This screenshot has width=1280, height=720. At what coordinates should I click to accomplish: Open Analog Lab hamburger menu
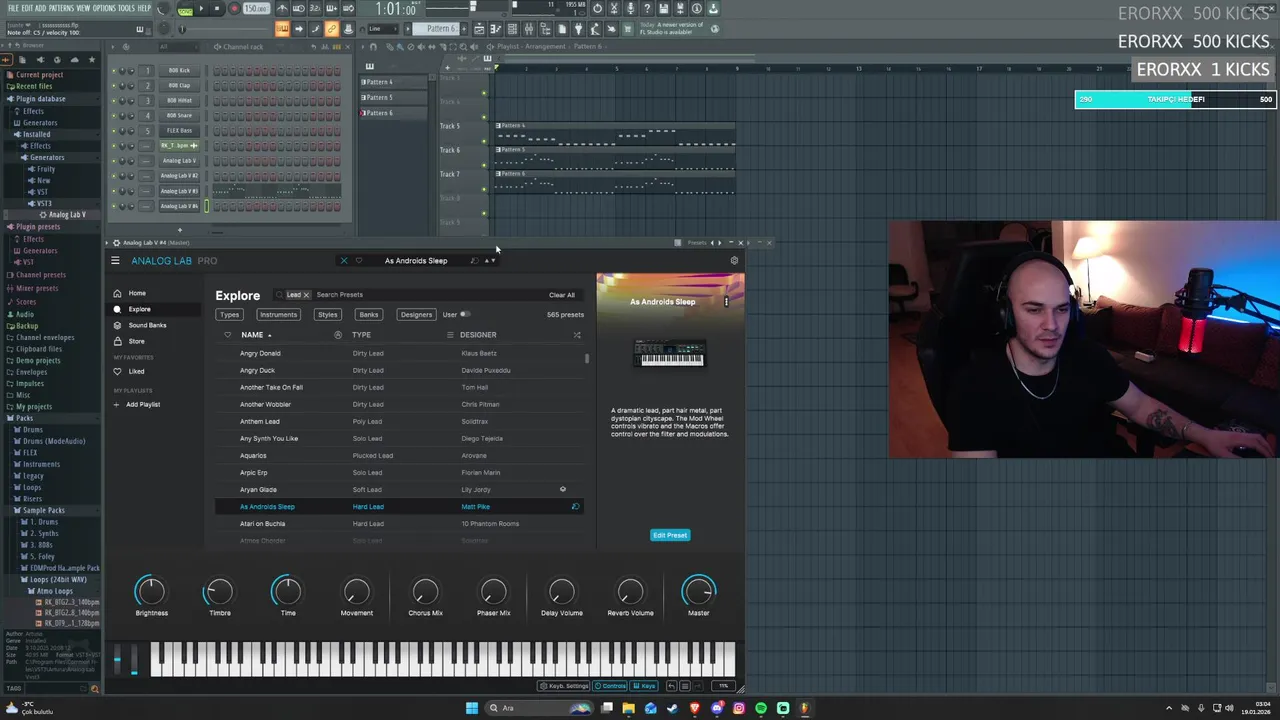pos(115,261)
